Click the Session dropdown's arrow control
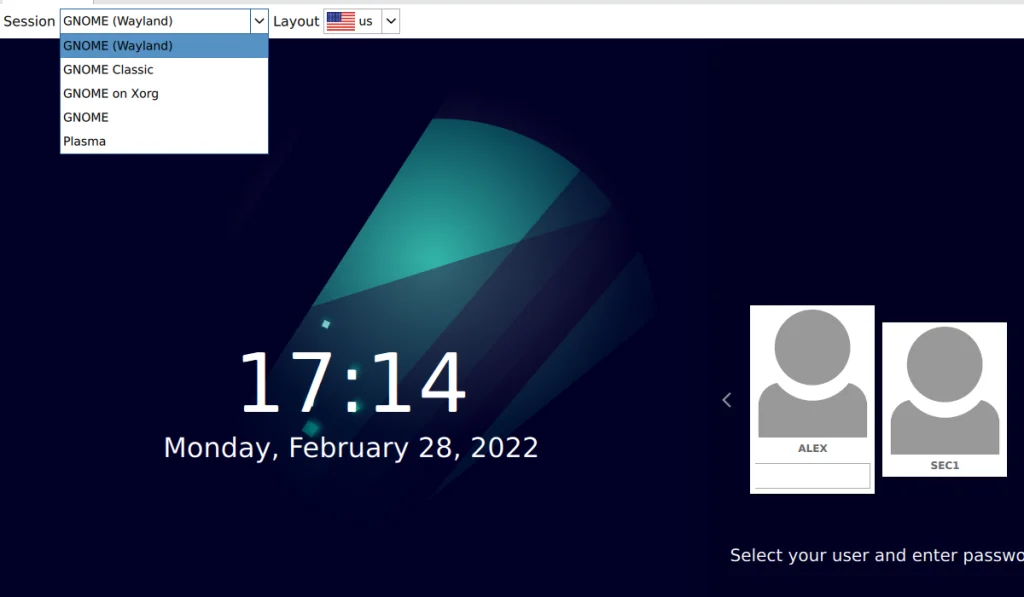1024x597 pixels. point(259,20)
